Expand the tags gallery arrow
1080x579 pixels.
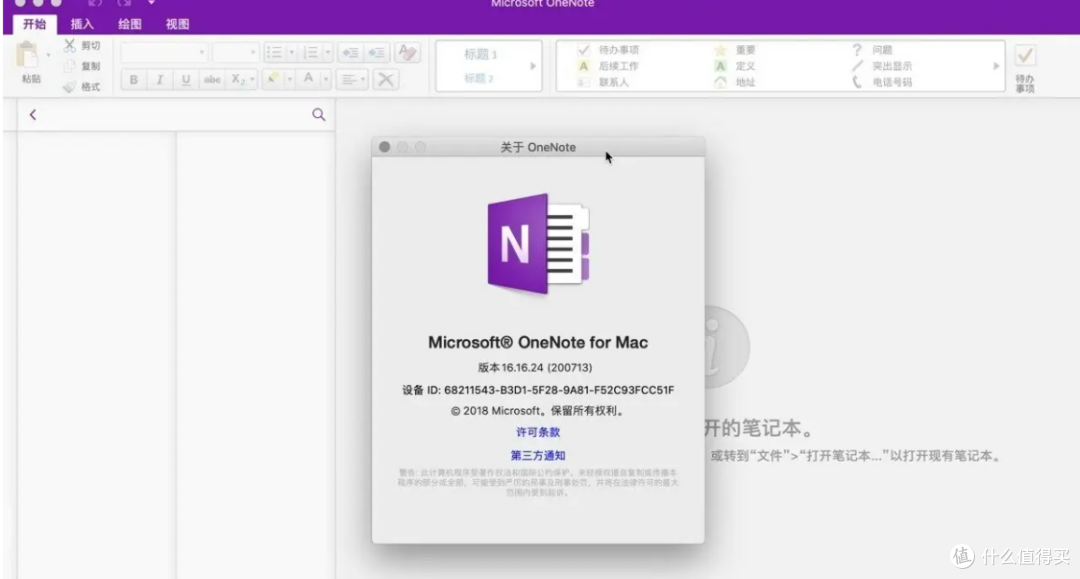(x=996, y=66)
